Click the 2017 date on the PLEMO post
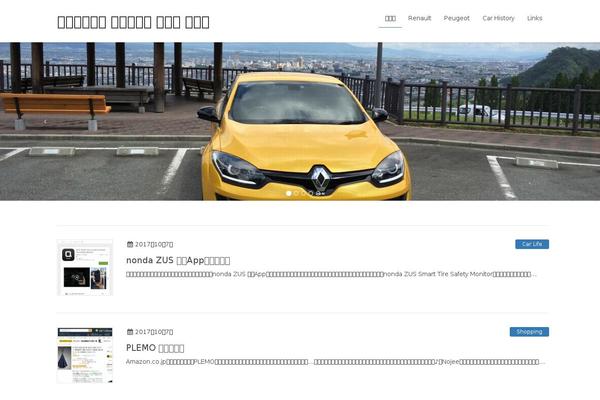Screen dimensions: 600x400 coord(154,332)
